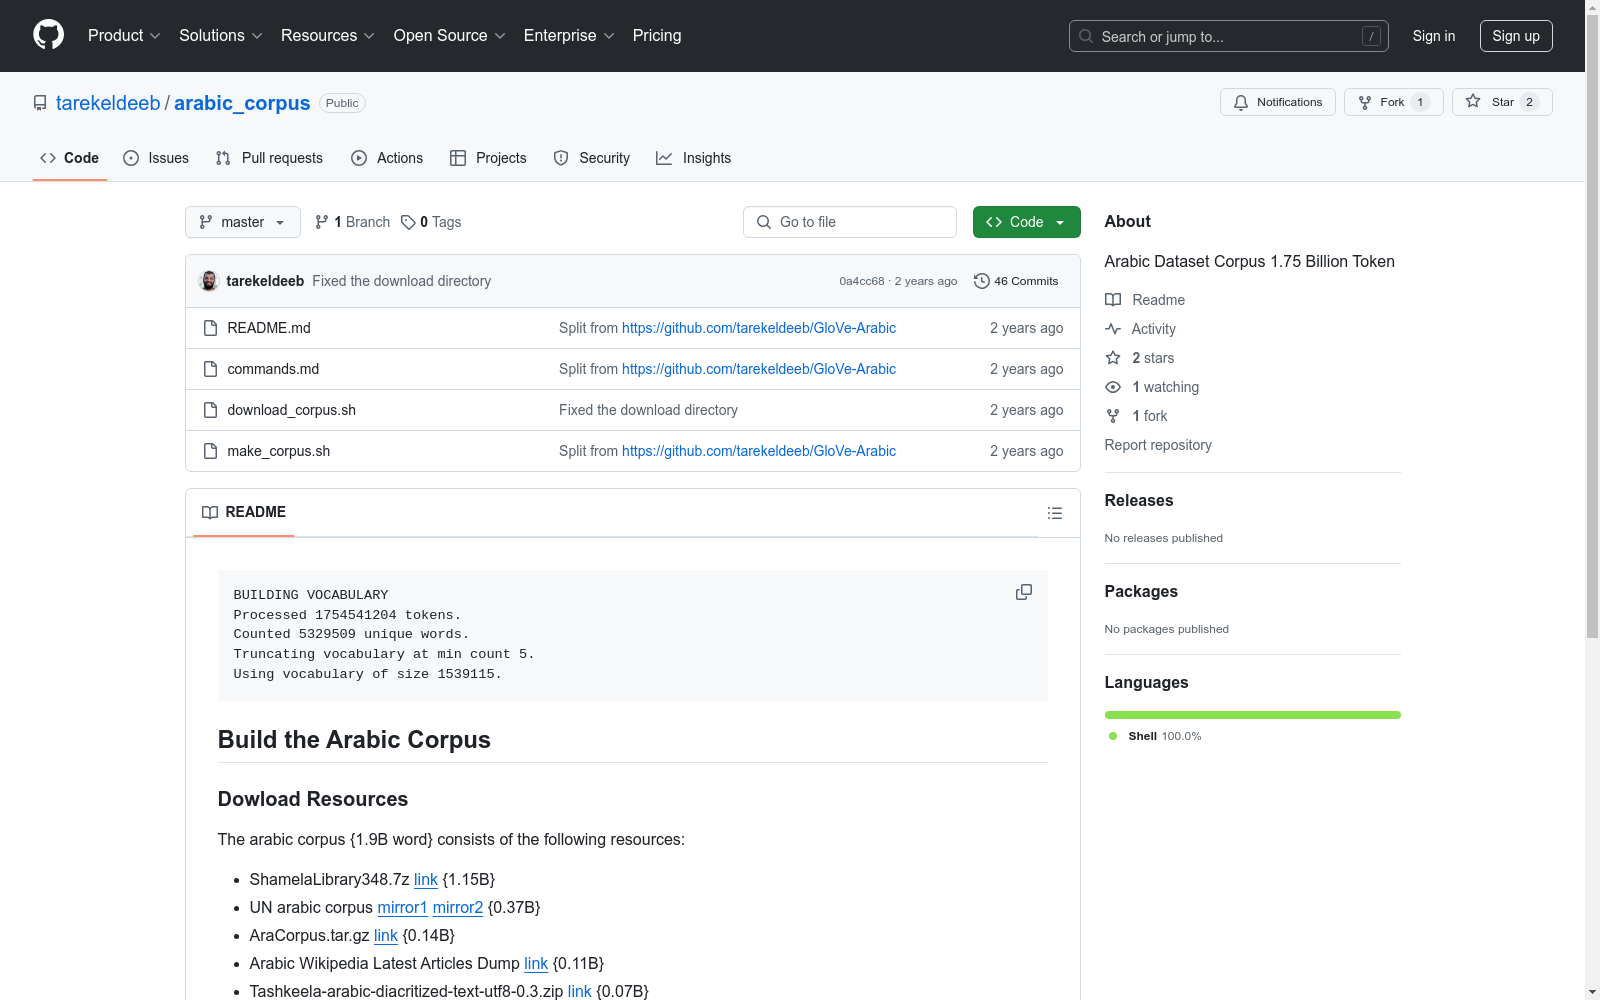1600x1000 pixels.
Task: Open the Arabic Wikipedia dump link
Action: tap(536, 964)
